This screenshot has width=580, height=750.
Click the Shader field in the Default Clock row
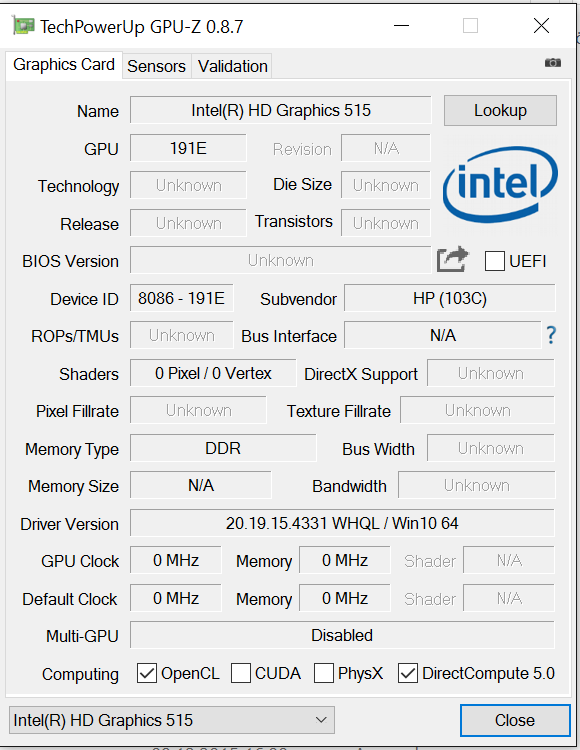pos(509,598)
